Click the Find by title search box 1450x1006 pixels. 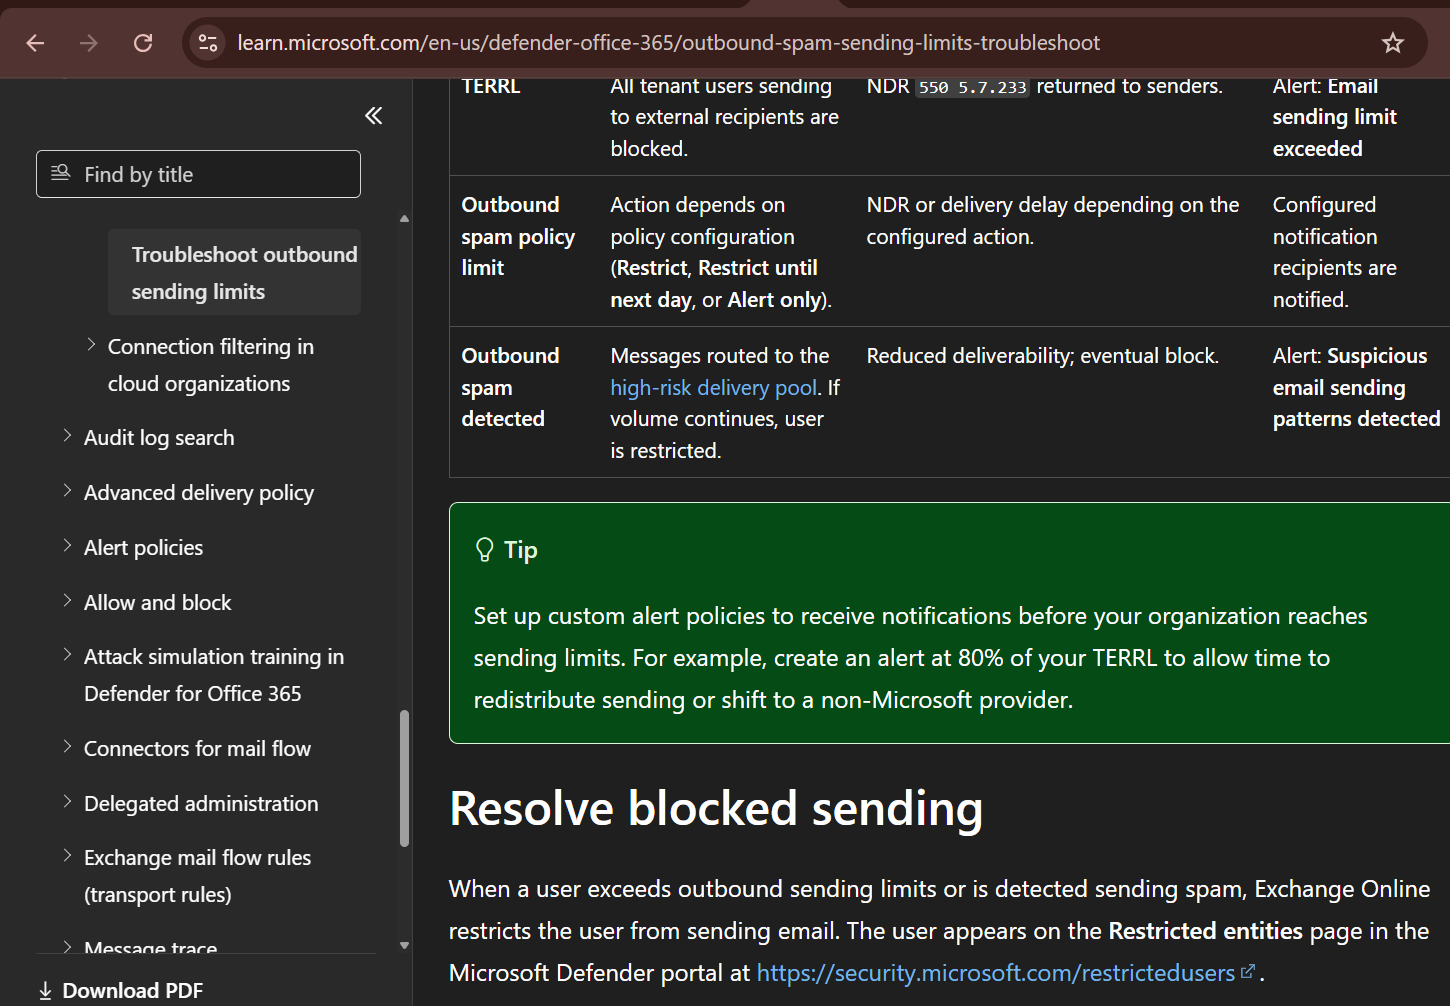198,174
